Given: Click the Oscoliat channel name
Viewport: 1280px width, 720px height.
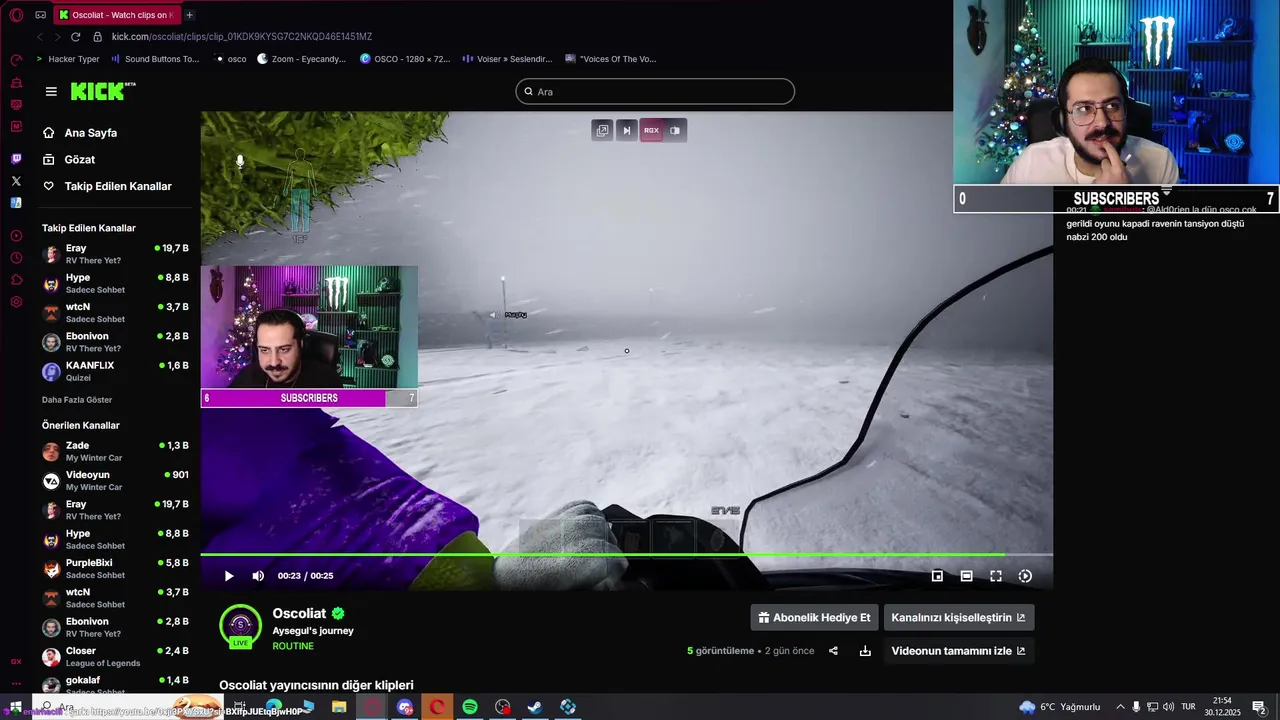Looking at the screenshot, I should coord(299,613).
